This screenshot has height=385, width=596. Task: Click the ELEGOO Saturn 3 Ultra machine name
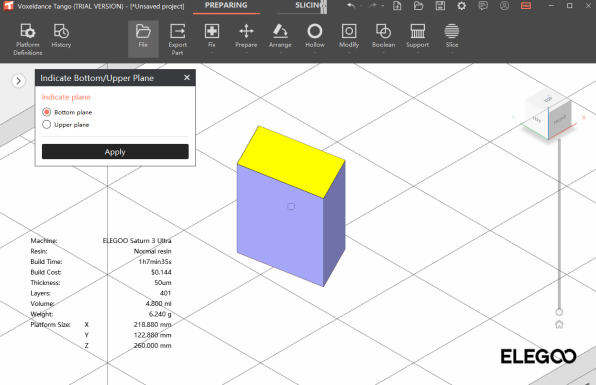pyautogui.click(x=137, y=241)
